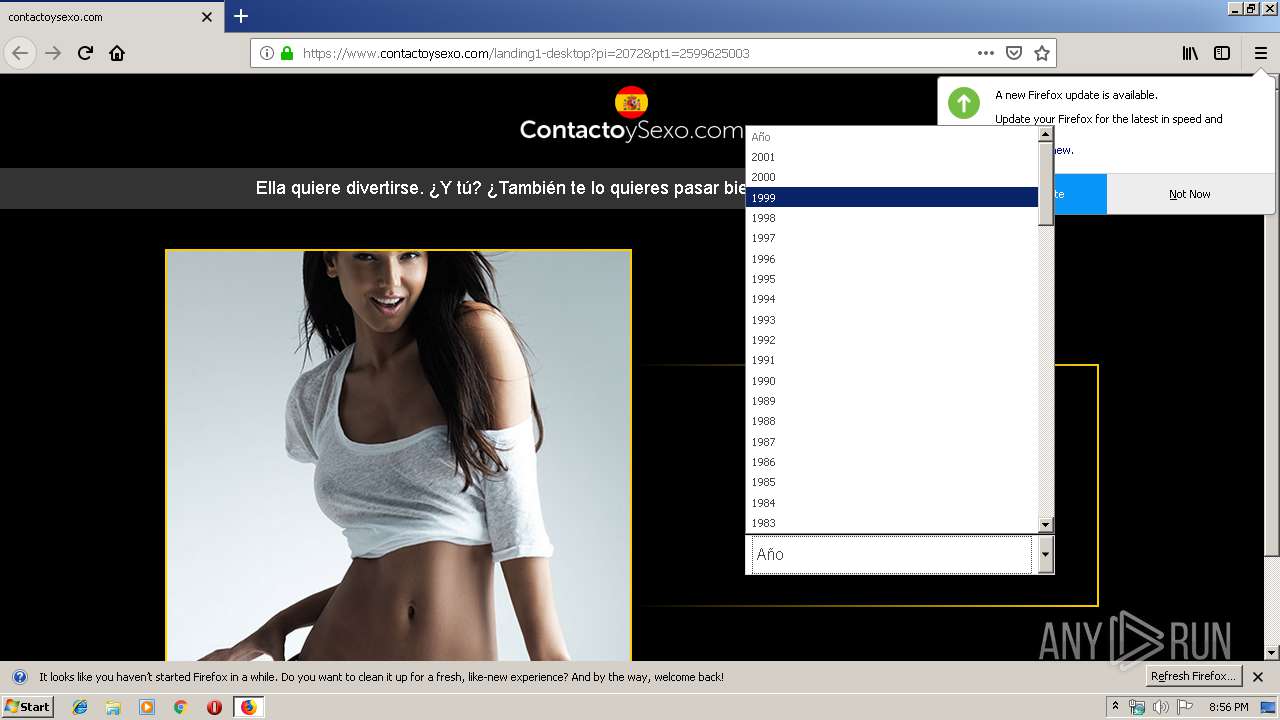Click the notification bar info icon
Image resolution: width=1280 pixels, height=720 pixels.
click(19, 677)
